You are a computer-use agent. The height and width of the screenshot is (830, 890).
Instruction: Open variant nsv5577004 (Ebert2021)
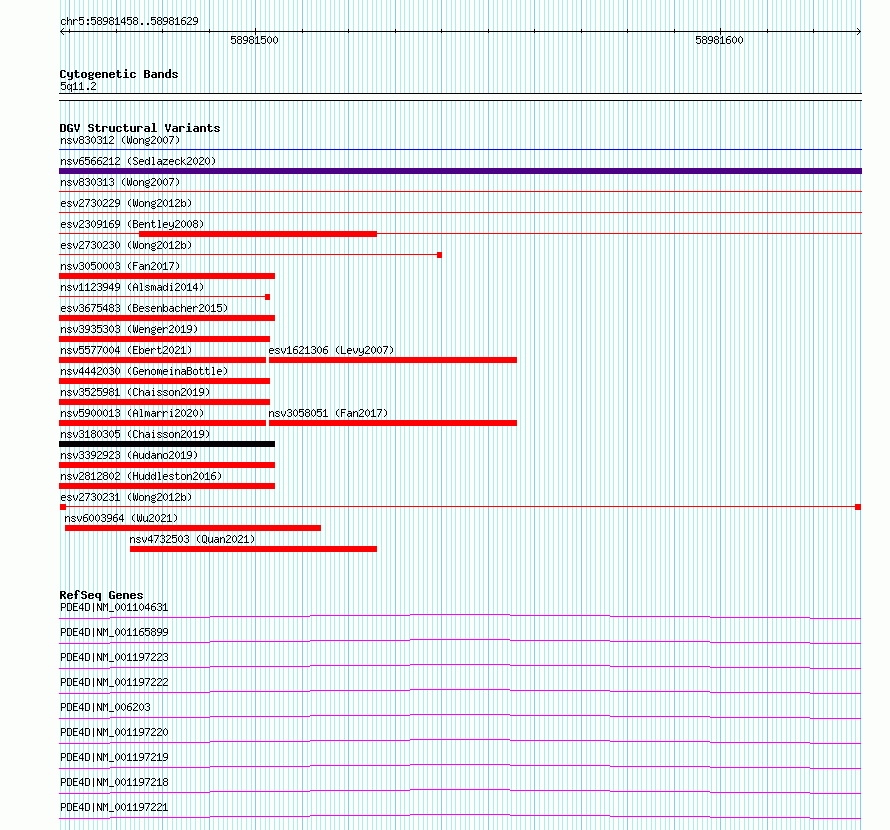pyautogui.click(x=126, y=350)
